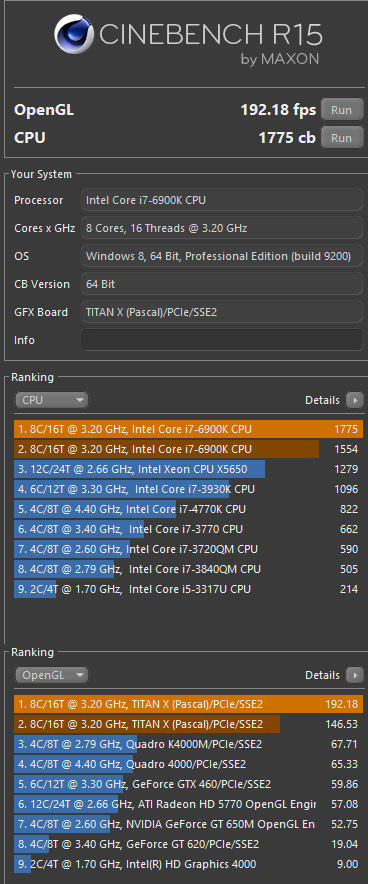Select the i7-4770K CPU ranking row
Image resolution: width=368 pixels, height=884 pixels.
[188, 509]
